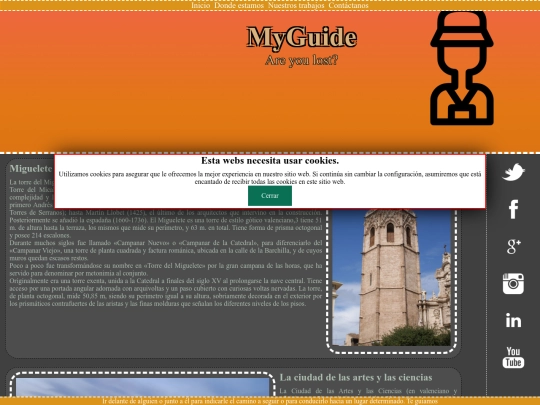The image size is (540, 405).
Task: Click 'La ciudad de las artes y las ciencias' heading
Action: [356, 377]
